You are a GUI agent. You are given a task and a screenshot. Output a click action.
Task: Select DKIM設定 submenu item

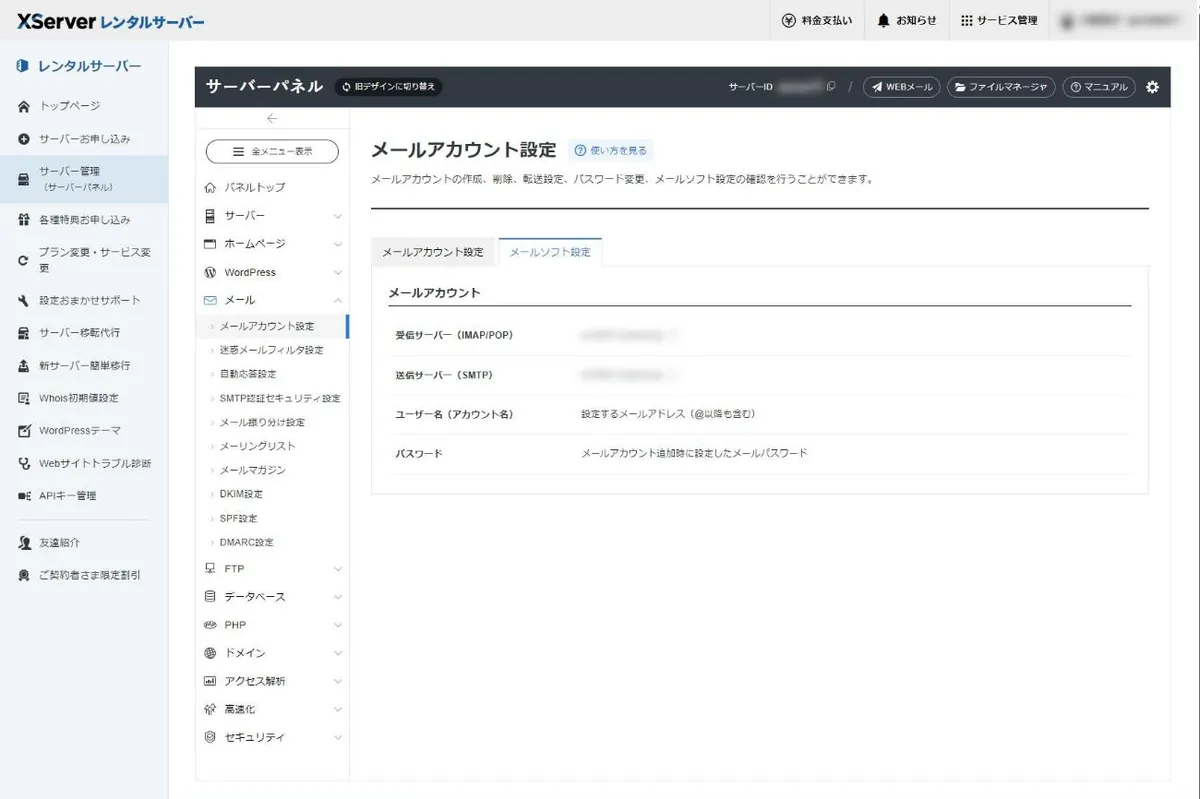(x=241, y=494)
